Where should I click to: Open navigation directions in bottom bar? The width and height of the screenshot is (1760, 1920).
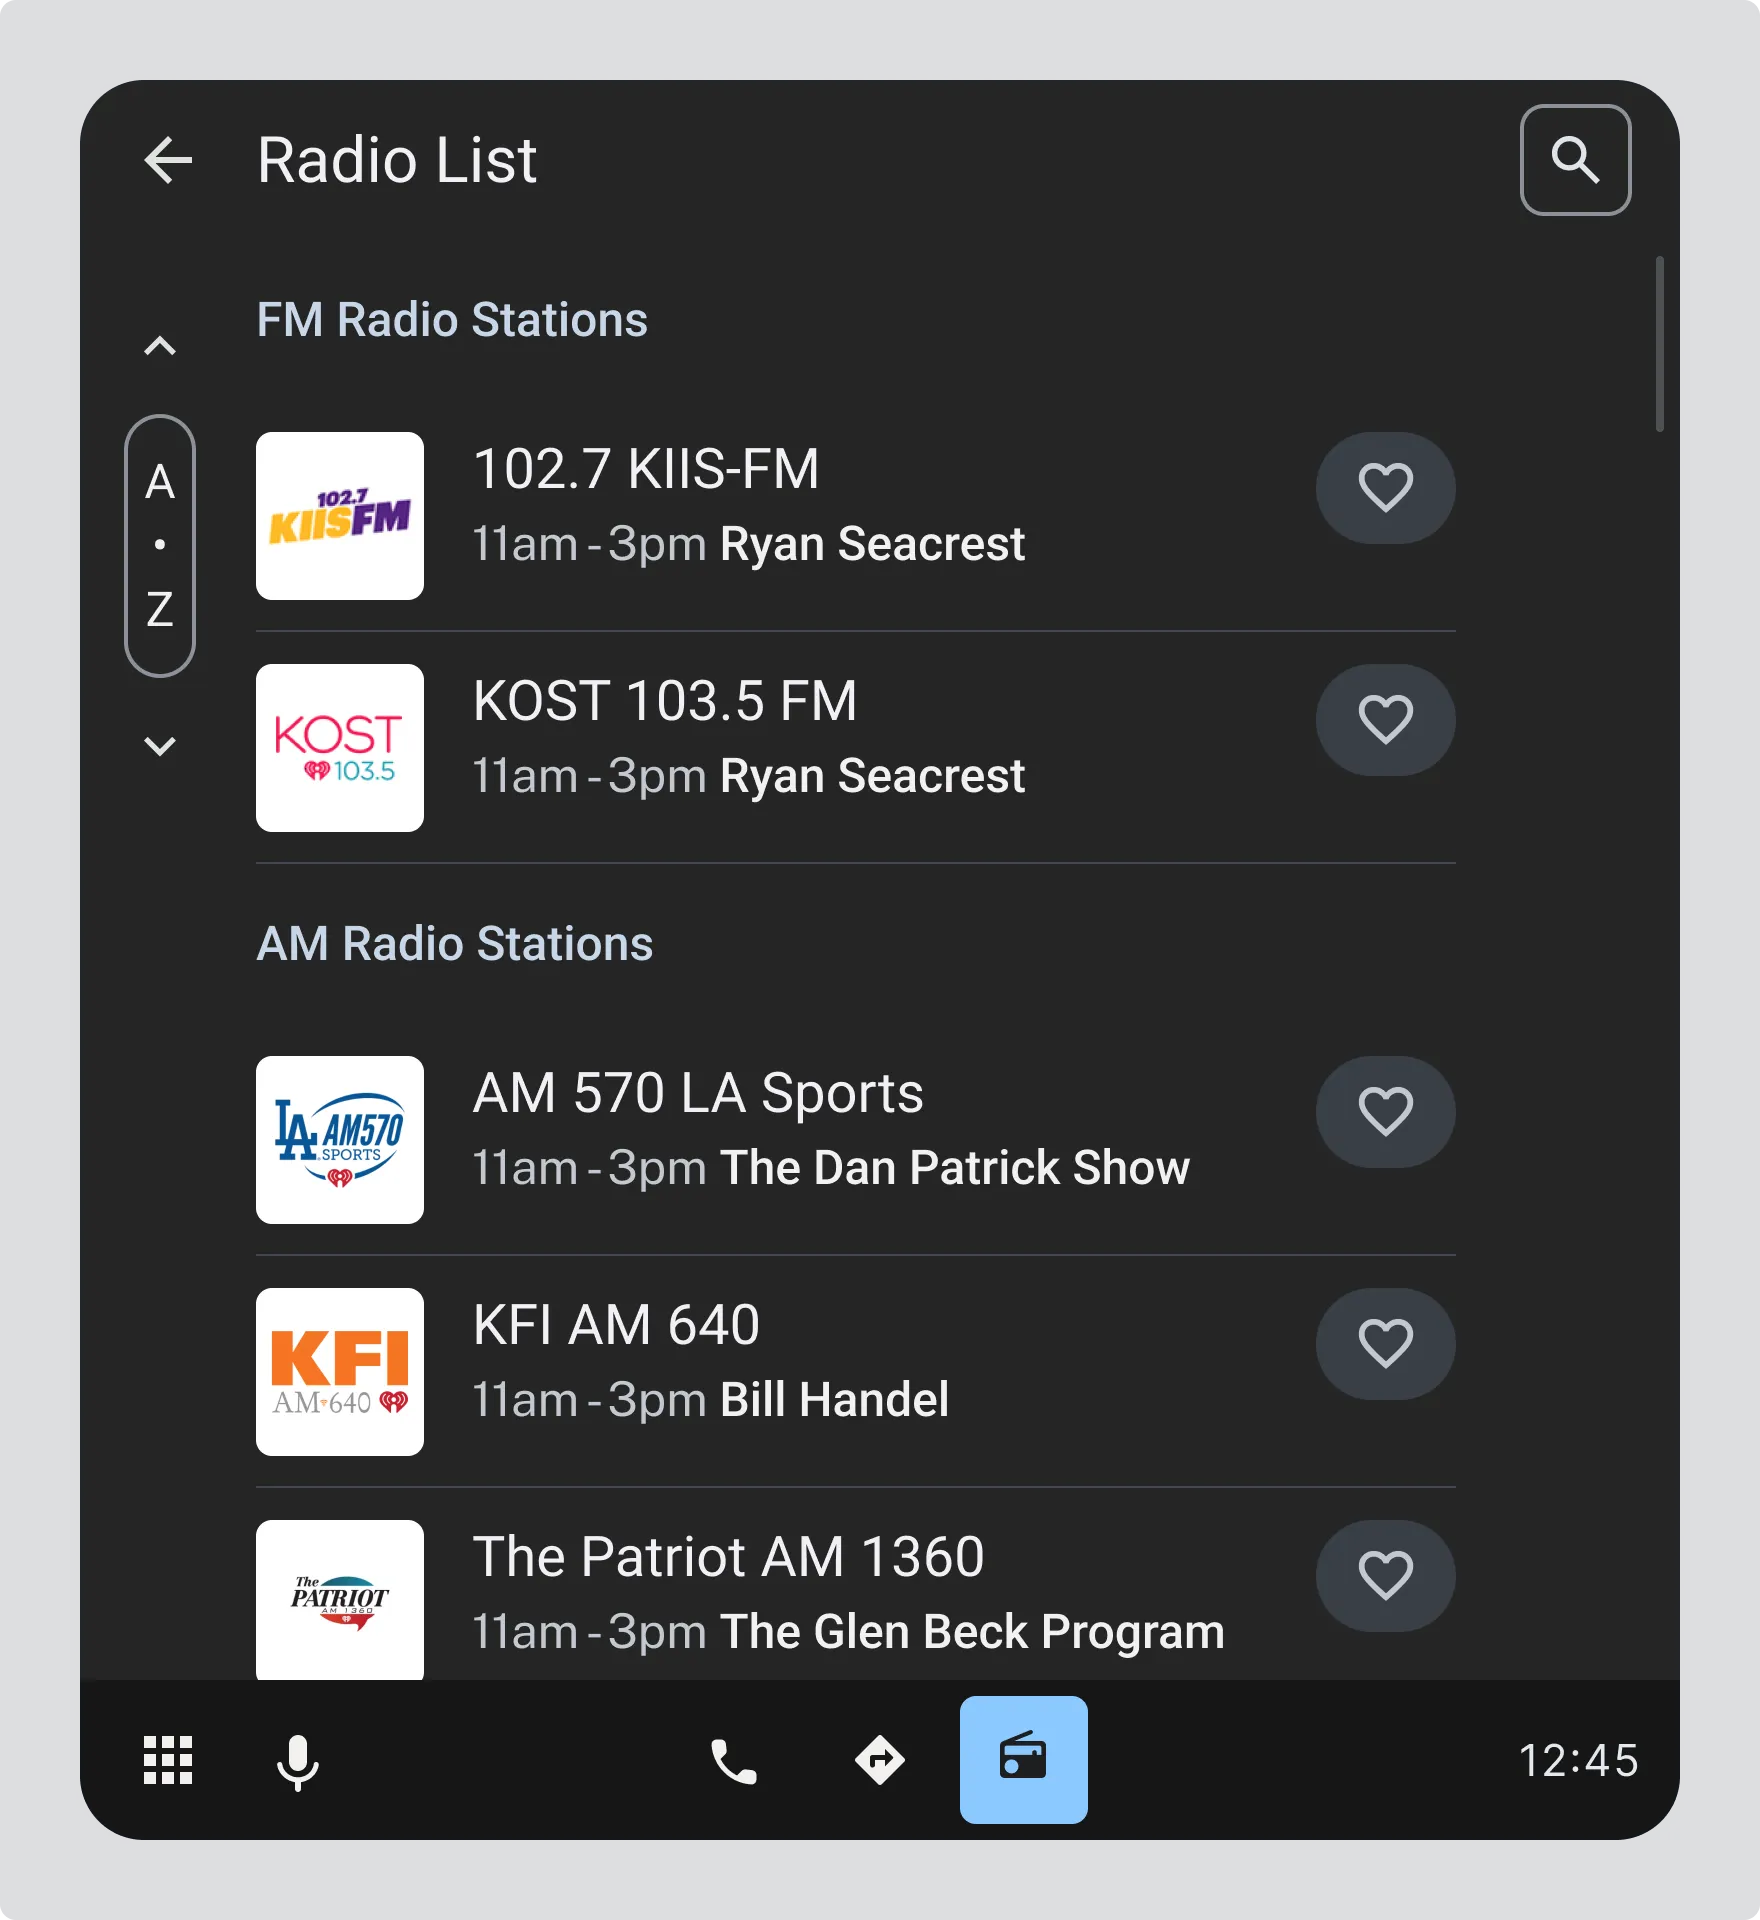(x=879, y=1760)
